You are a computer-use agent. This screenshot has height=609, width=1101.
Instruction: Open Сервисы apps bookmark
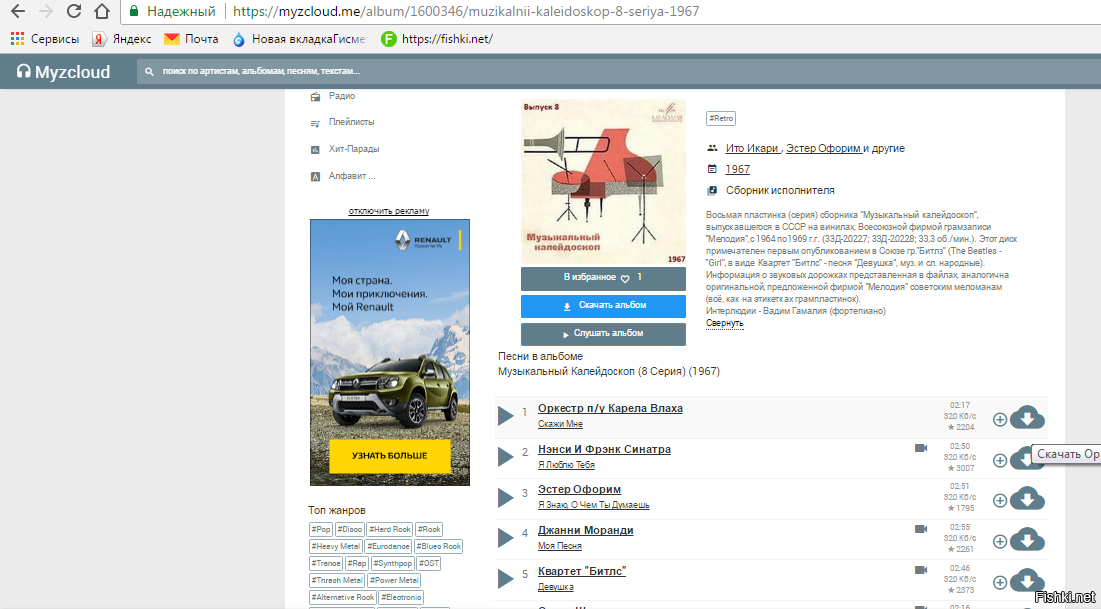coord(45,39)
